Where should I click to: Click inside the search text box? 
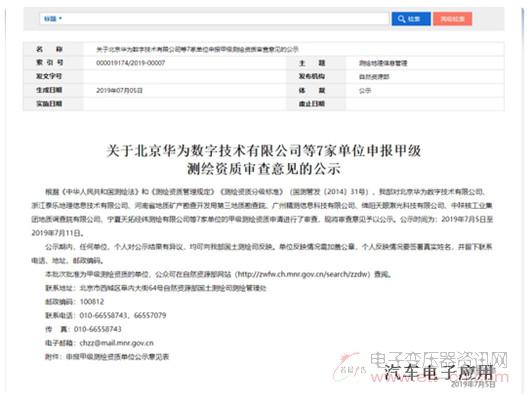click(225, 19)
